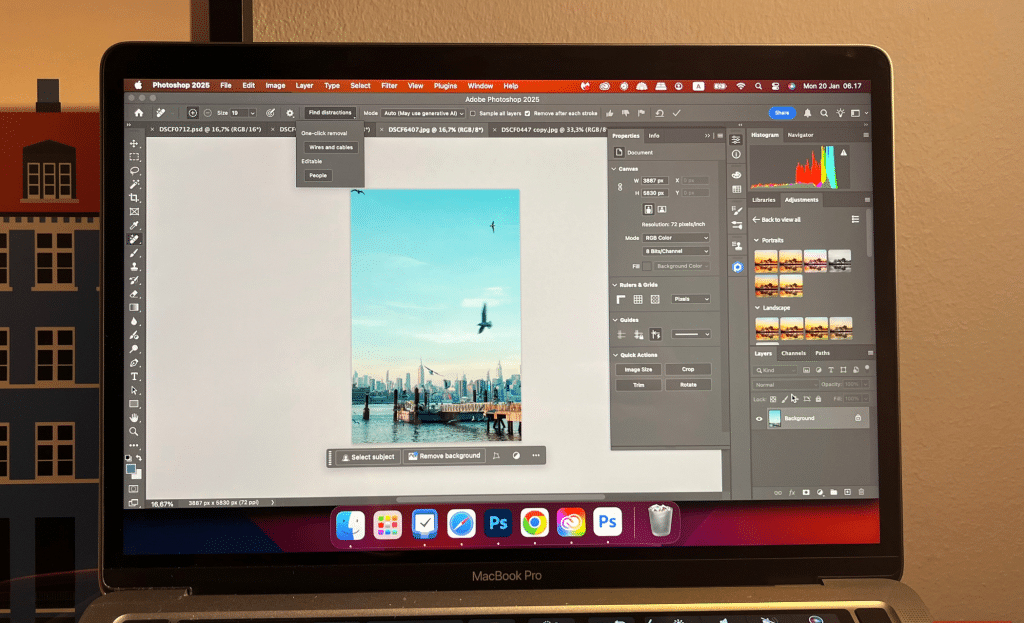Hide the Background layer with eye icon
The height and width of the screenshot is (623, 1024).
point(759,418)
